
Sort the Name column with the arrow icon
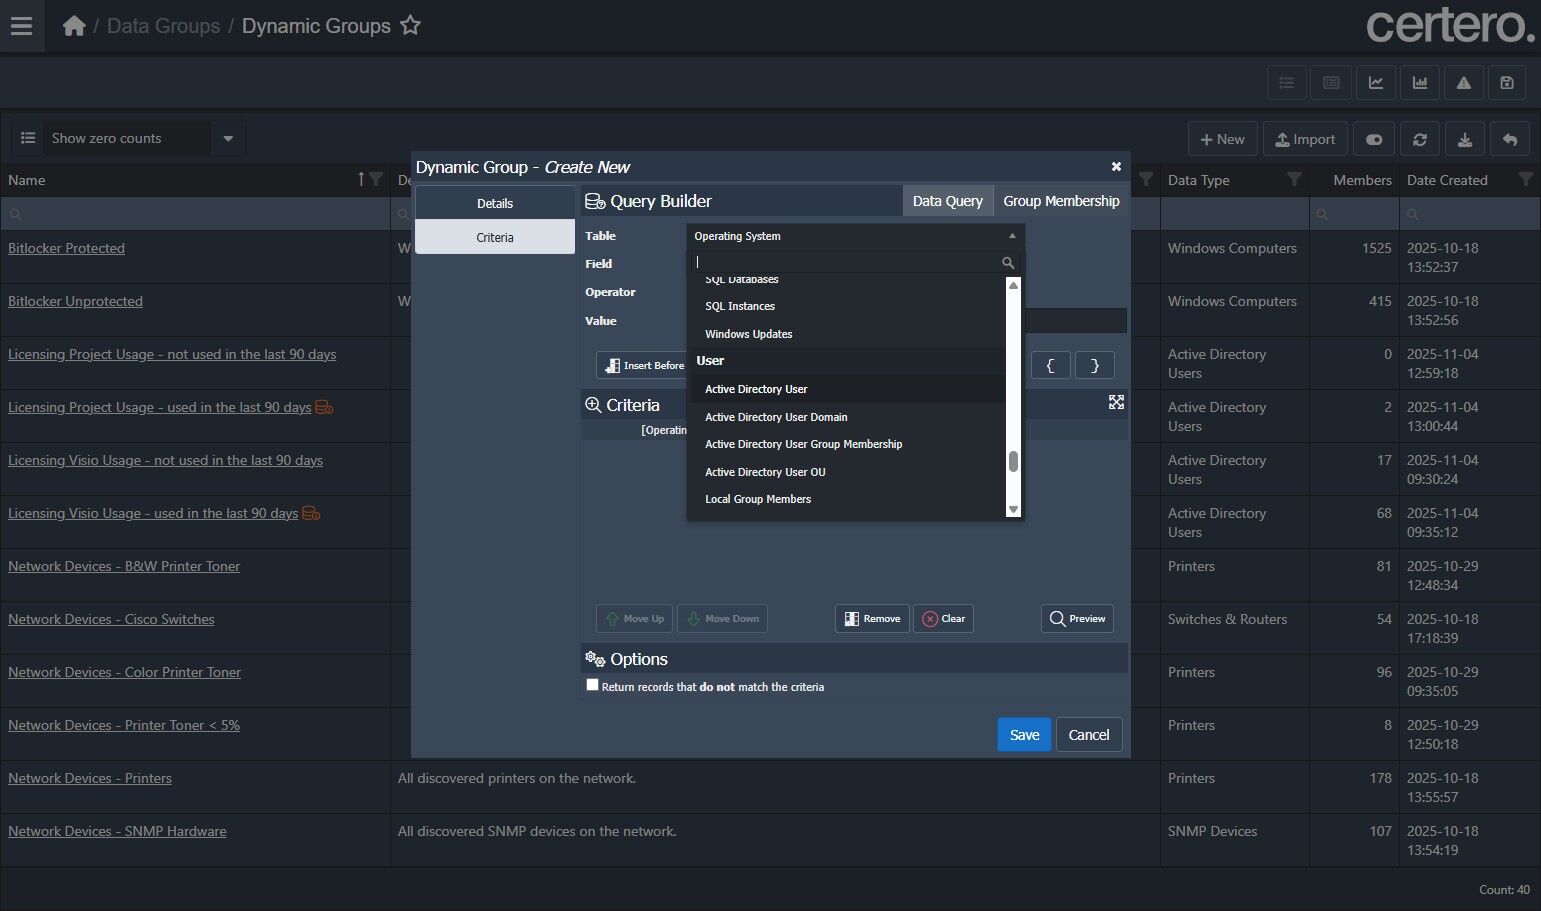click(x=362, y=180)
